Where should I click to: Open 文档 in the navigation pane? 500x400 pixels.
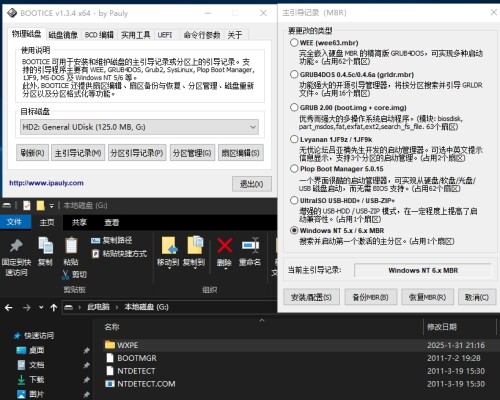click(x=36, y=365)
